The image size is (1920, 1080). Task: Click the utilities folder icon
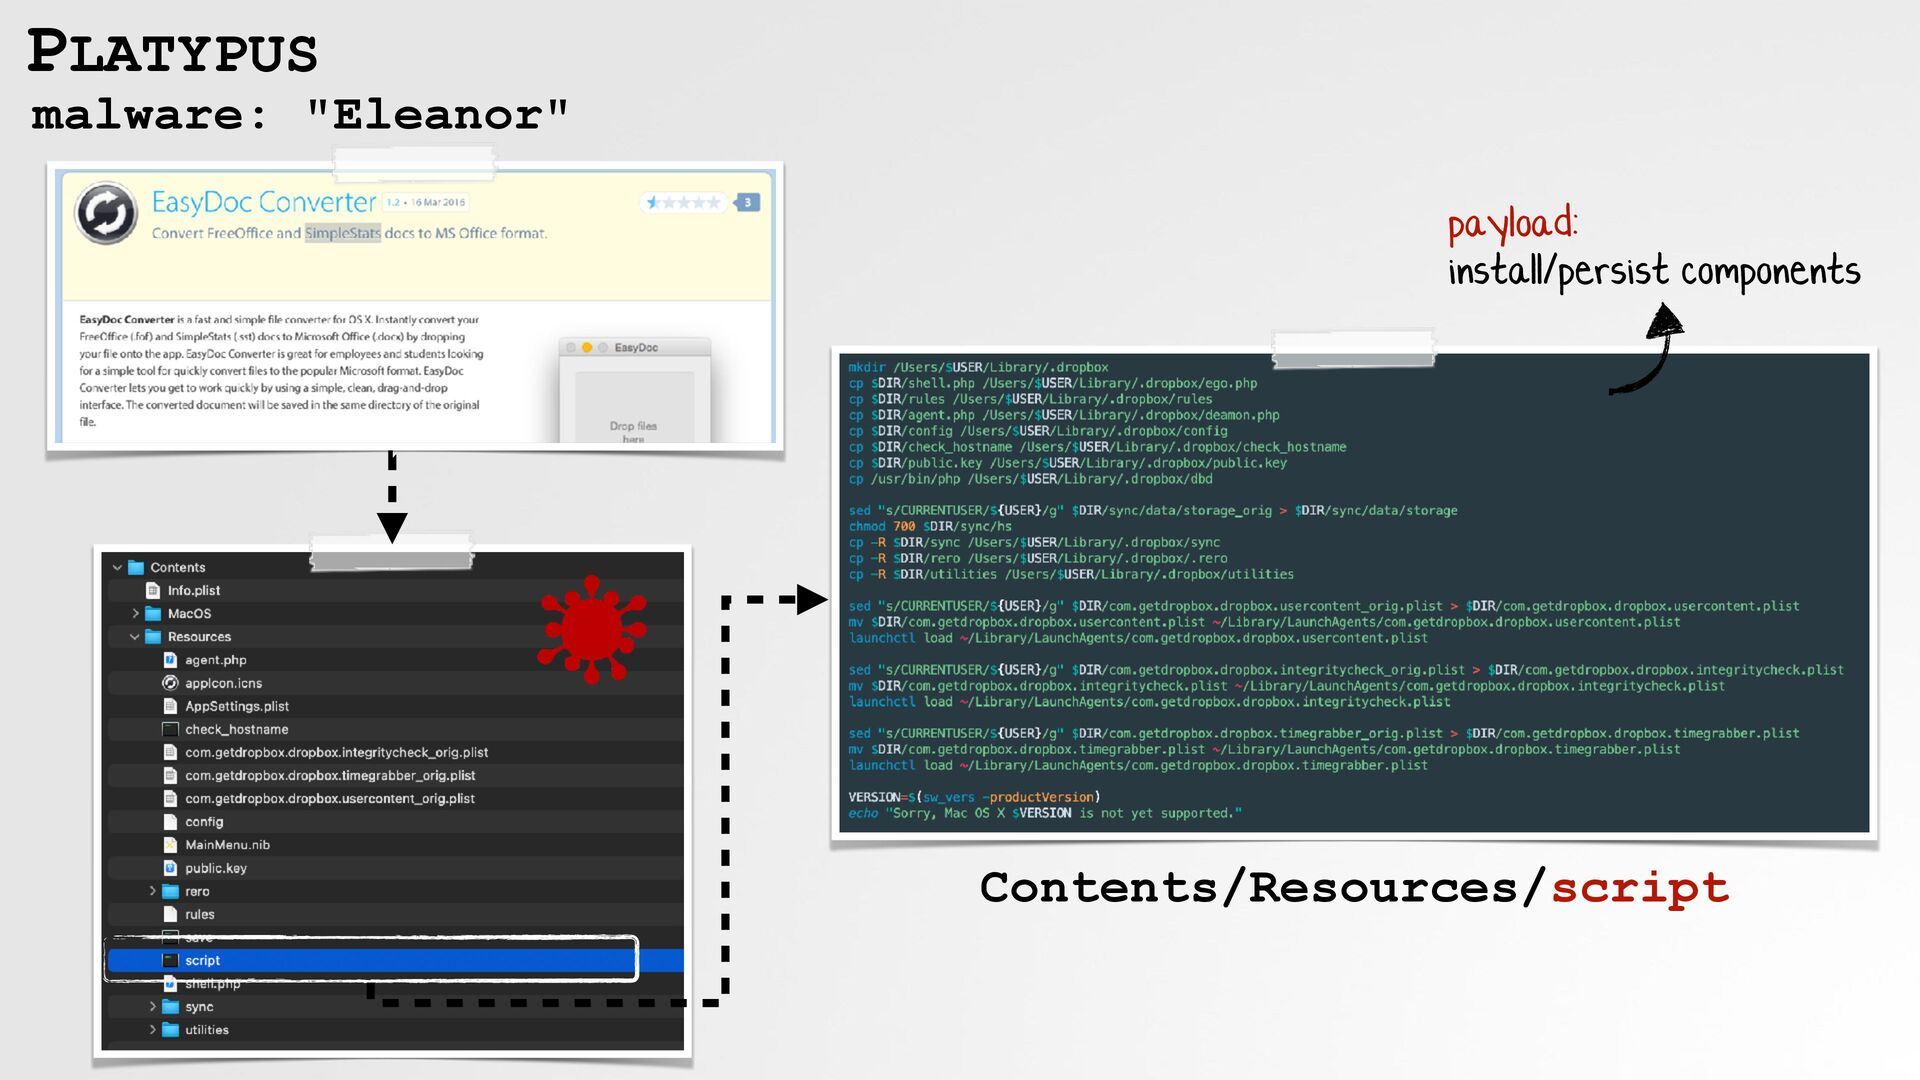170,1029
